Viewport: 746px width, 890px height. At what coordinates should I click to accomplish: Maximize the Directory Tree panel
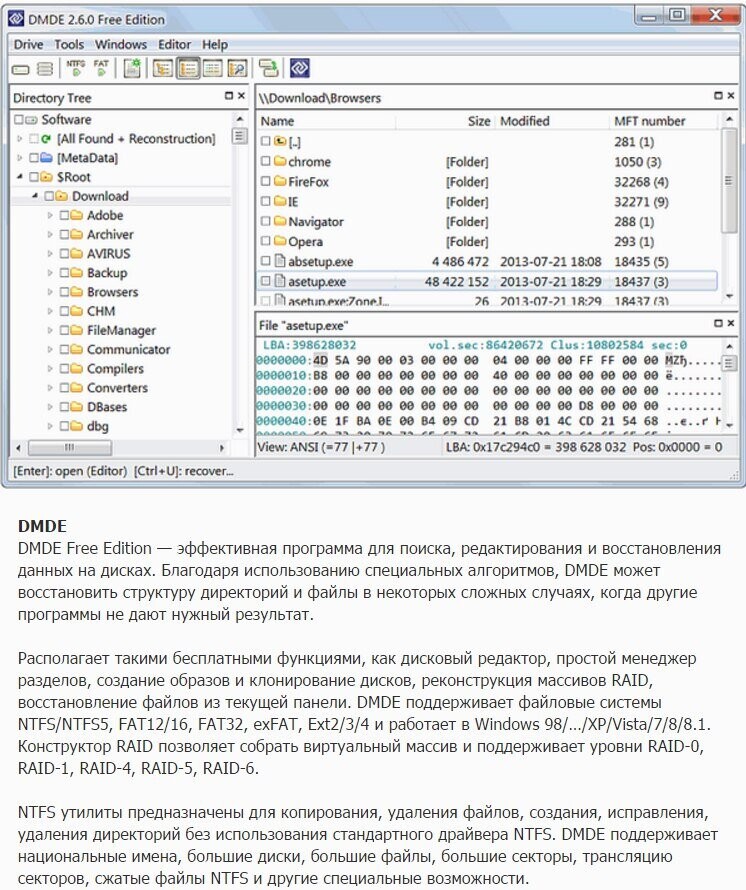pyautogui.click(x=229, y=96)
